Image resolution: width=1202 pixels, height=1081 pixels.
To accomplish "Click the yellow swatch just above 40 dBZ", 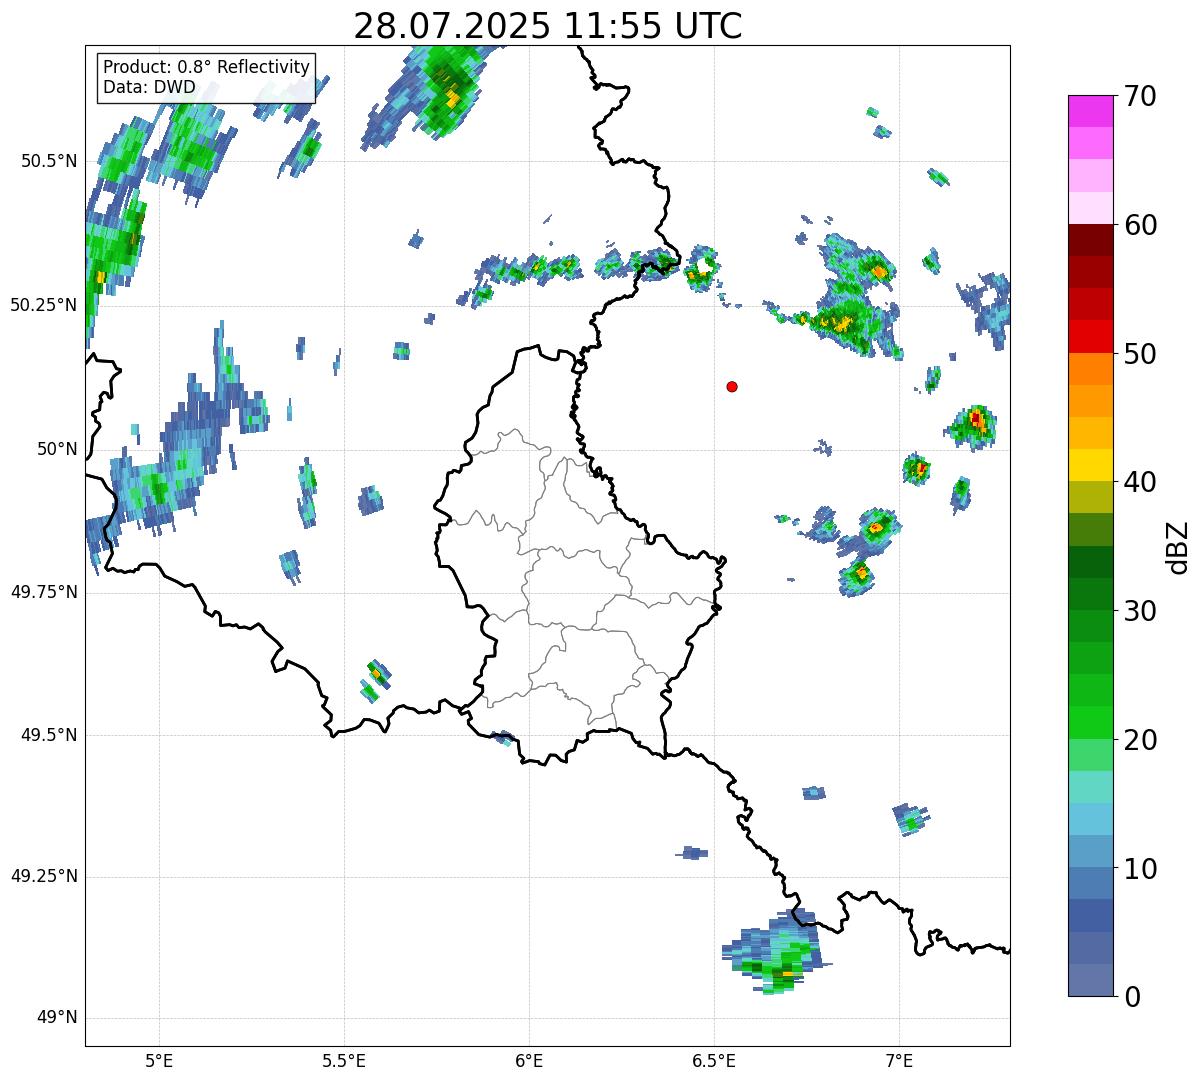I will pos(1090,465).
